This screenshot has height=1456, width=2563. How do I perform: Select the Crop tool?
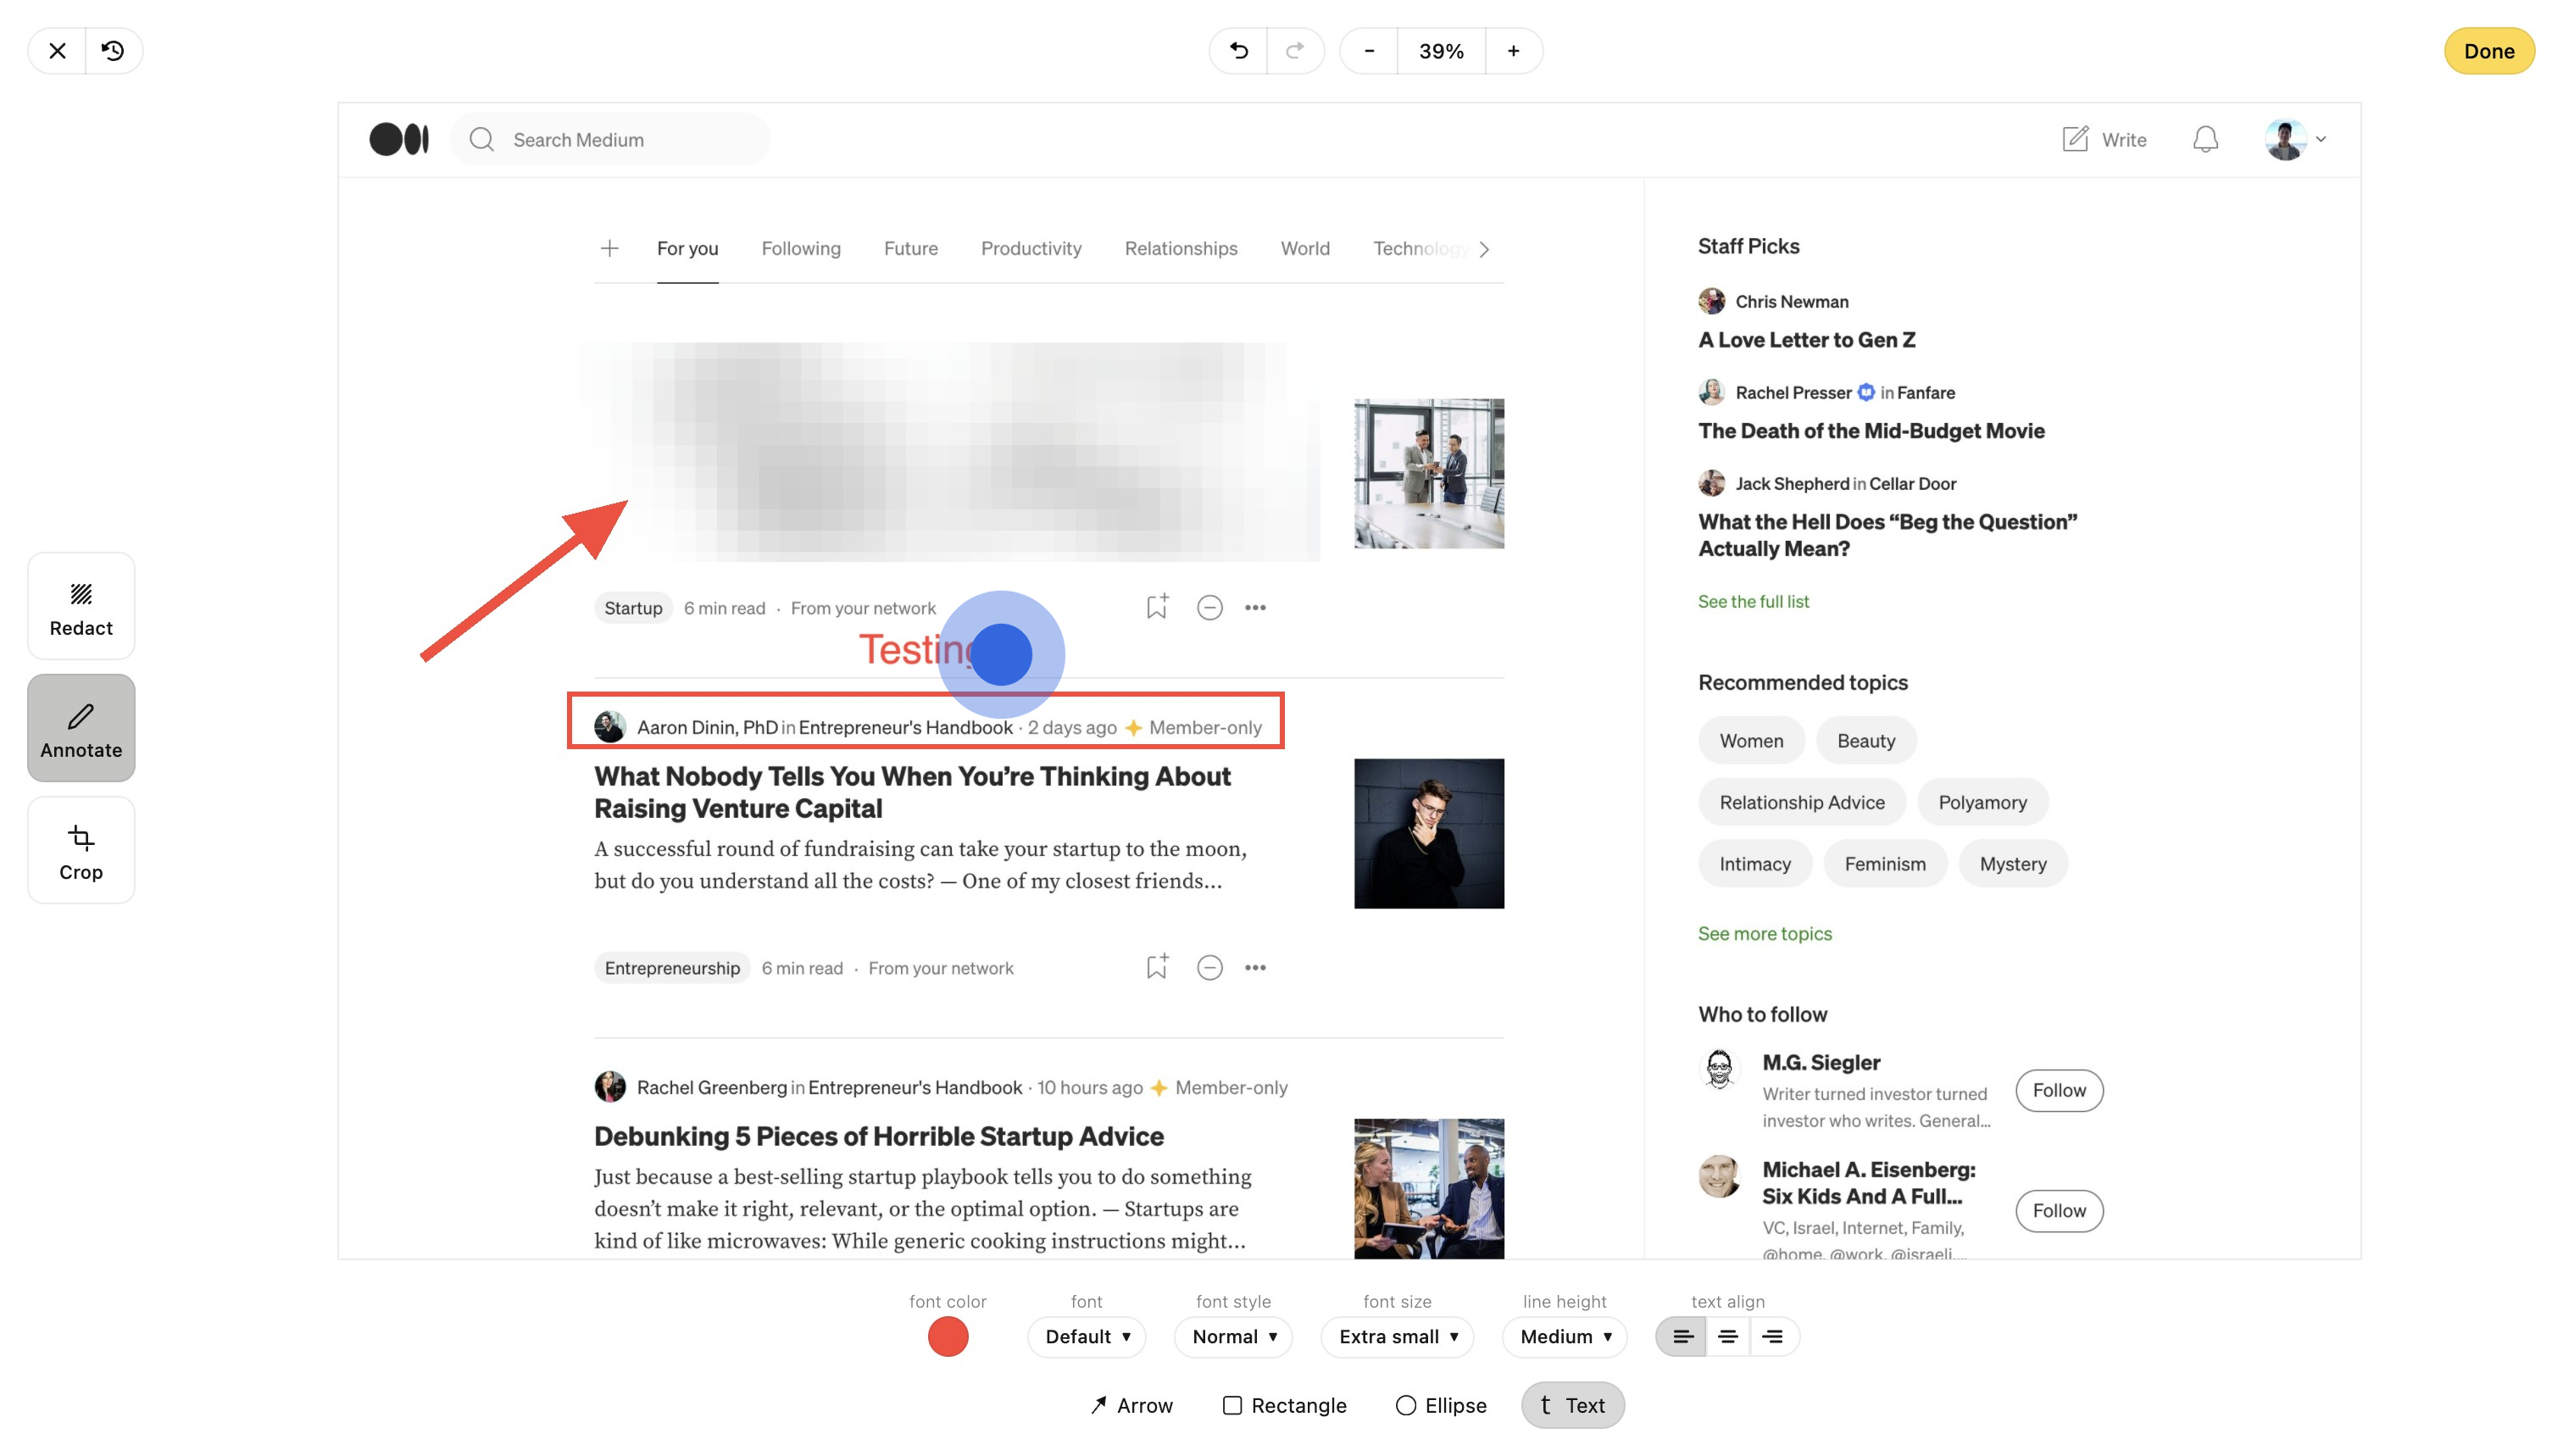(x=81, y=851)
